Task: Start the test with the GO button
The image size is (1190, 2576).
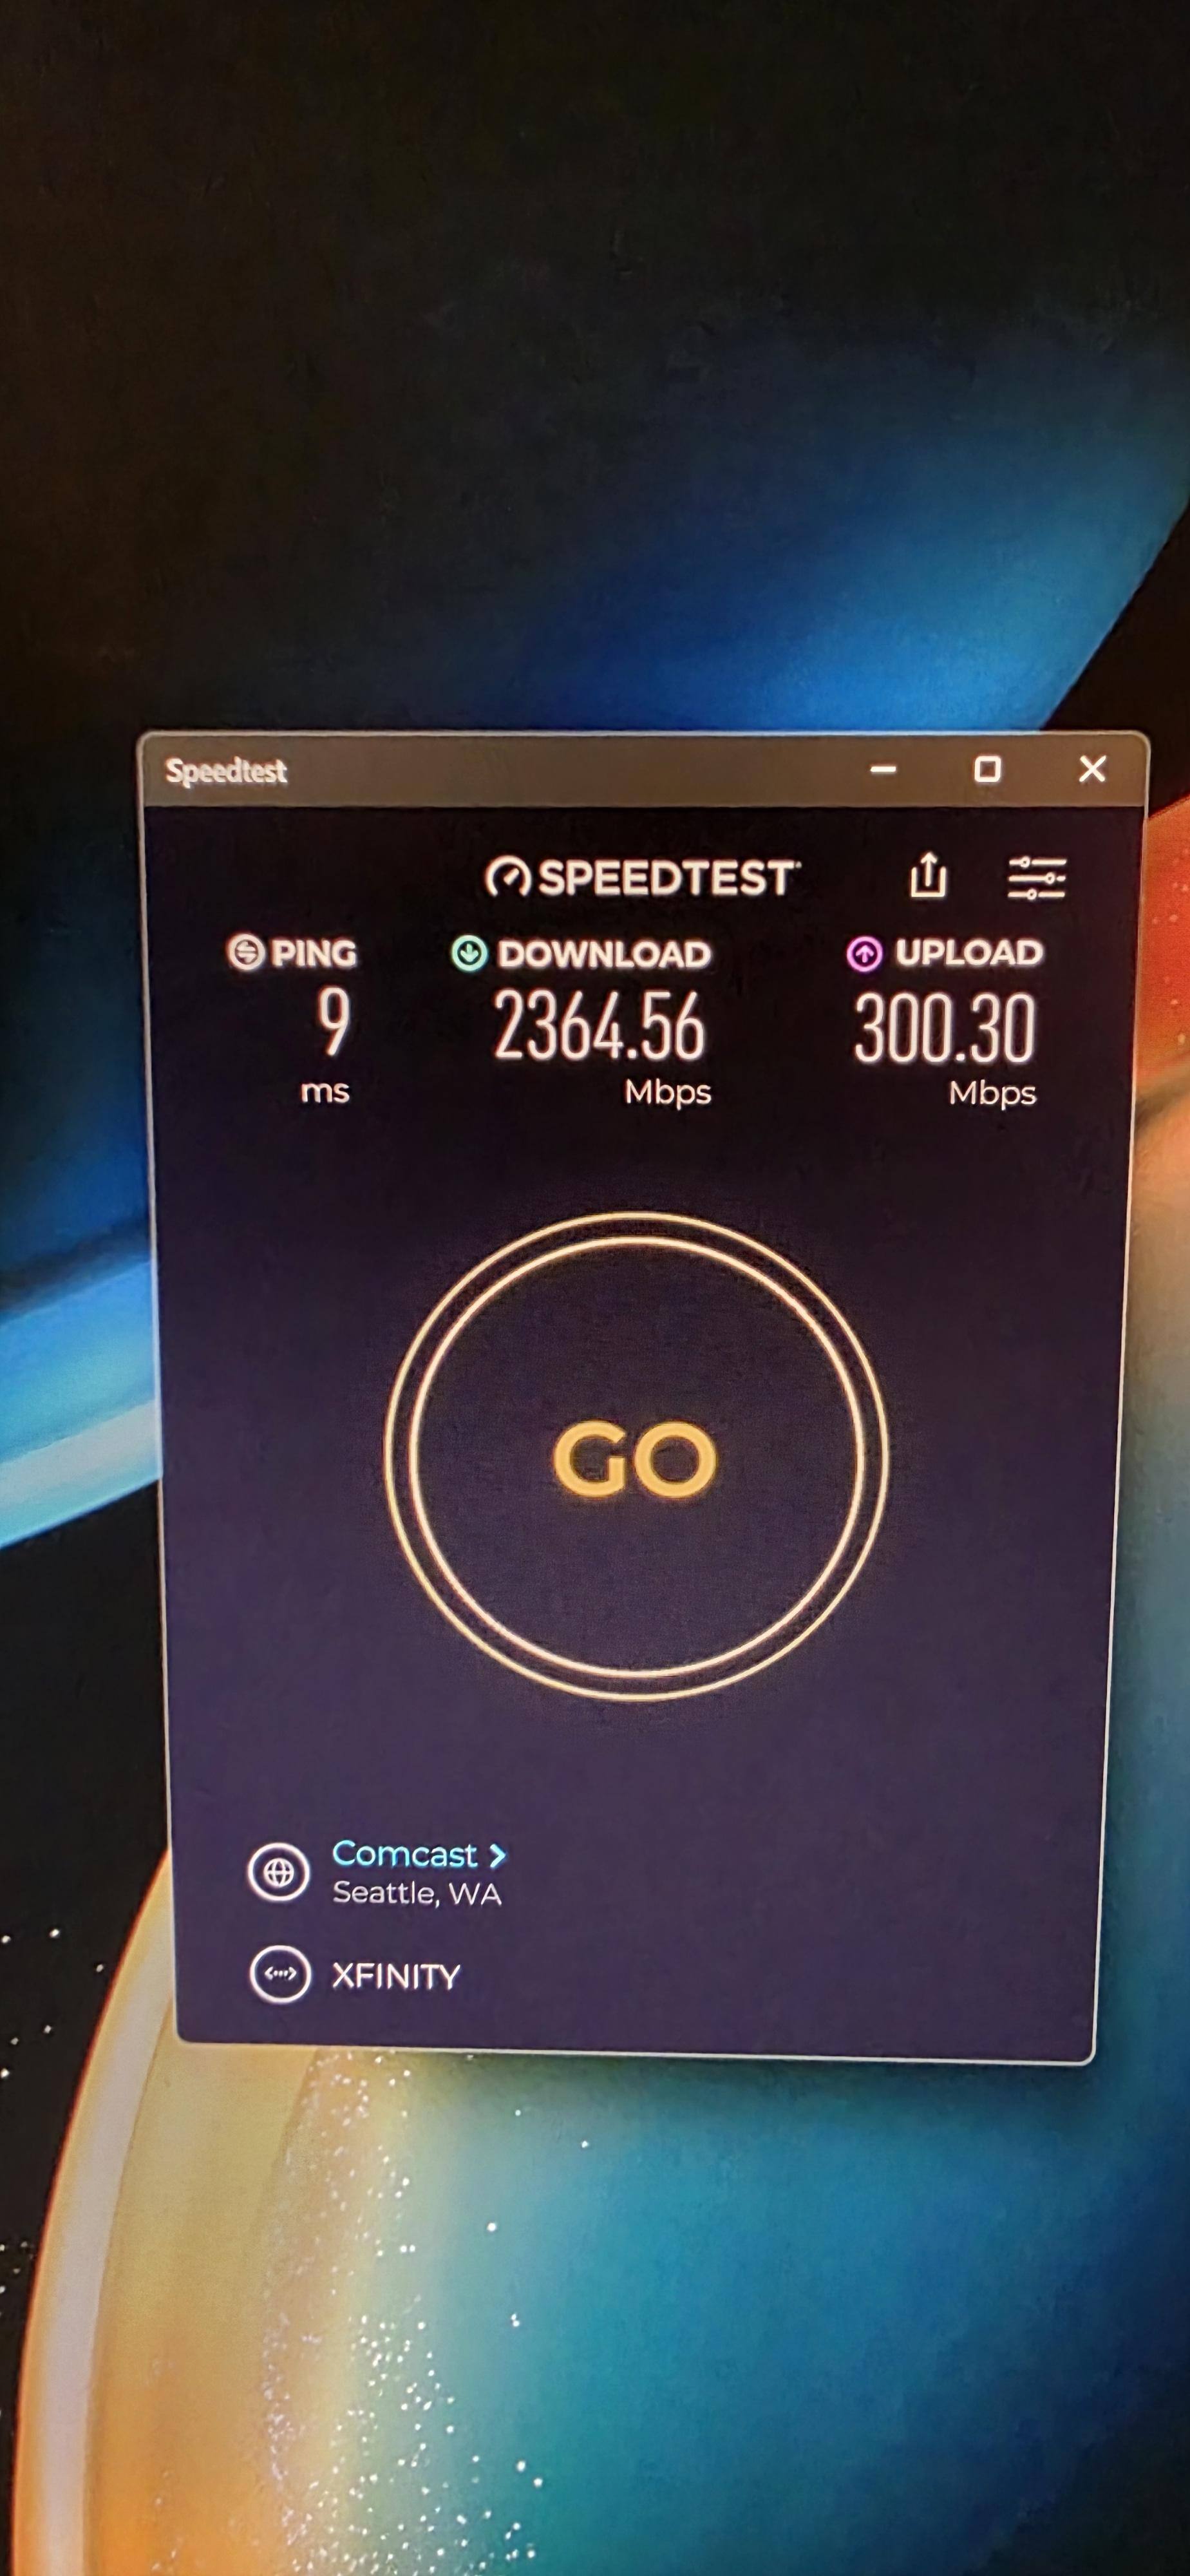Action: point(636,1457)
